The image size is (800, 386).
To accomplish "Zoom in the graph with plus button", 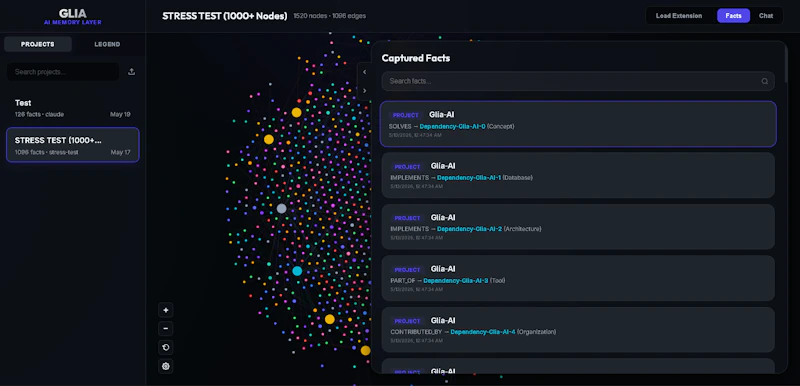I will coord(165,310).
